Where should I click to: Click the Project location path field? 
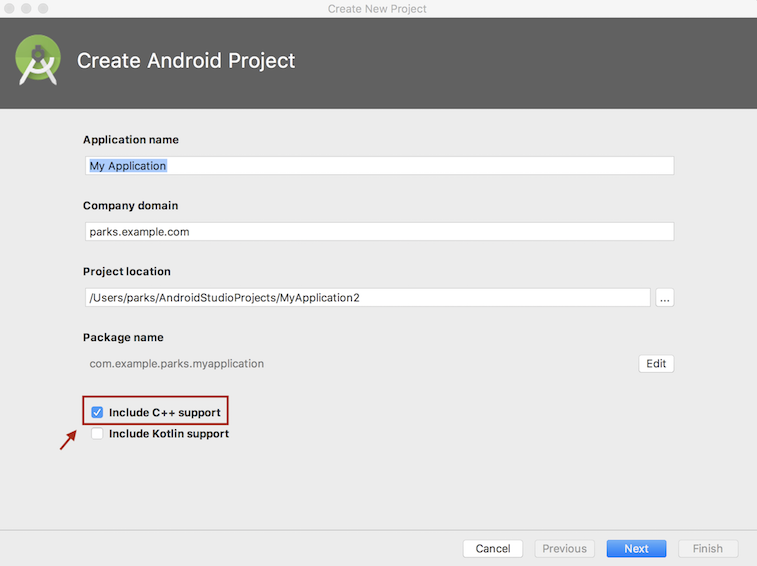pyautogui.click(x=367, y=297)
